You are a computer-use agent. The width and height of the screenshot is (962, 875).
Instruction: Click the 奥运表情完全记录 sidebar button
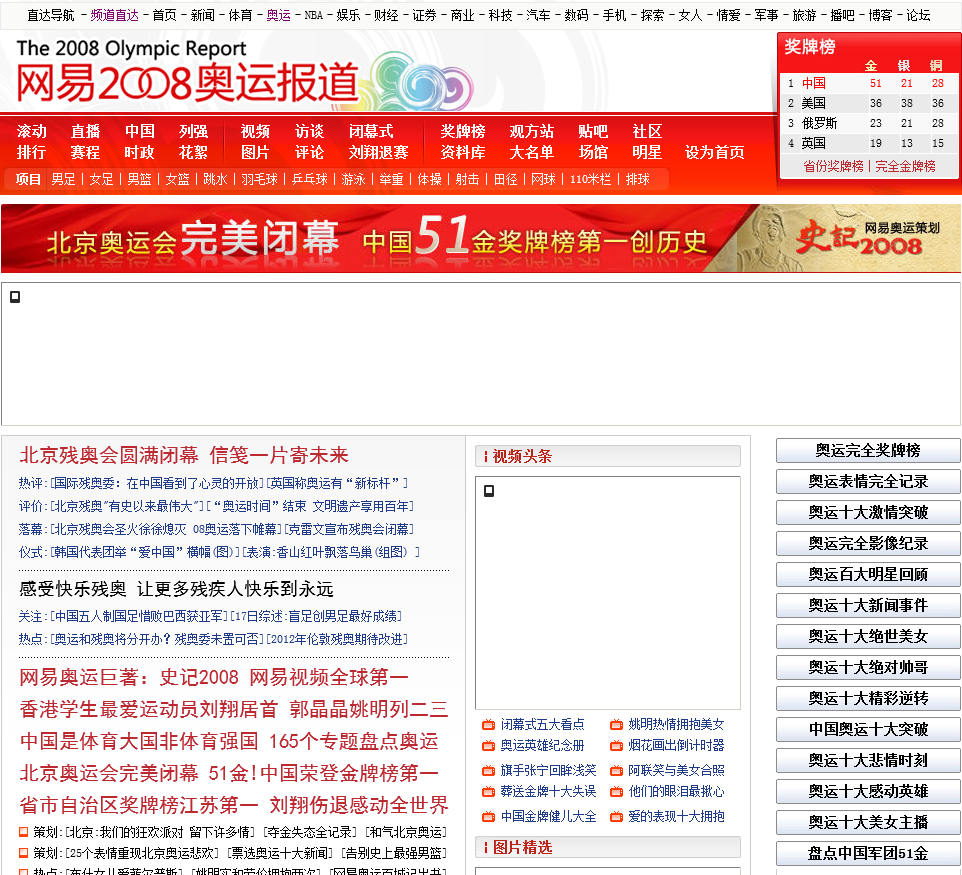tap(868, 482)
